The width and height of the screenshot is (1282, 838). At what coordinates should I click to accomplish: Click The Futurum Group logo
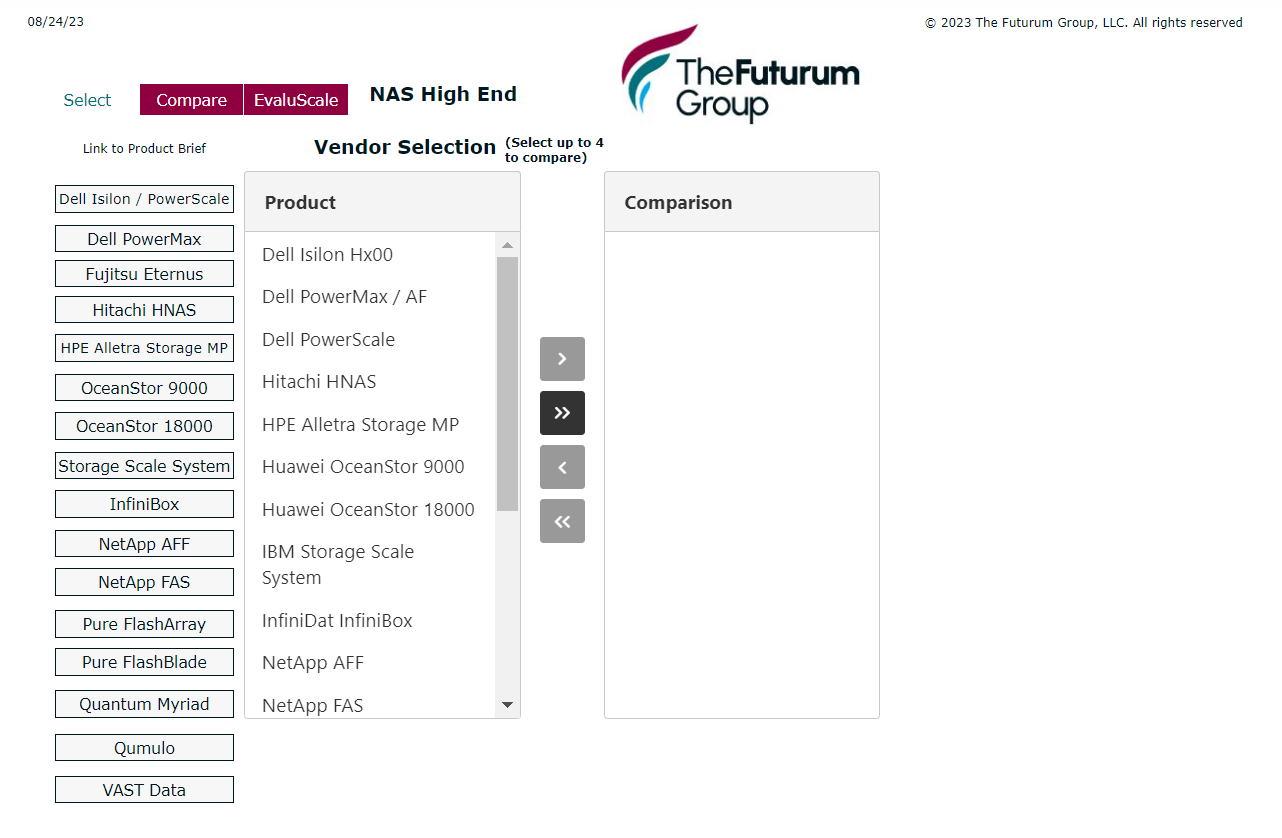point(740,73)
